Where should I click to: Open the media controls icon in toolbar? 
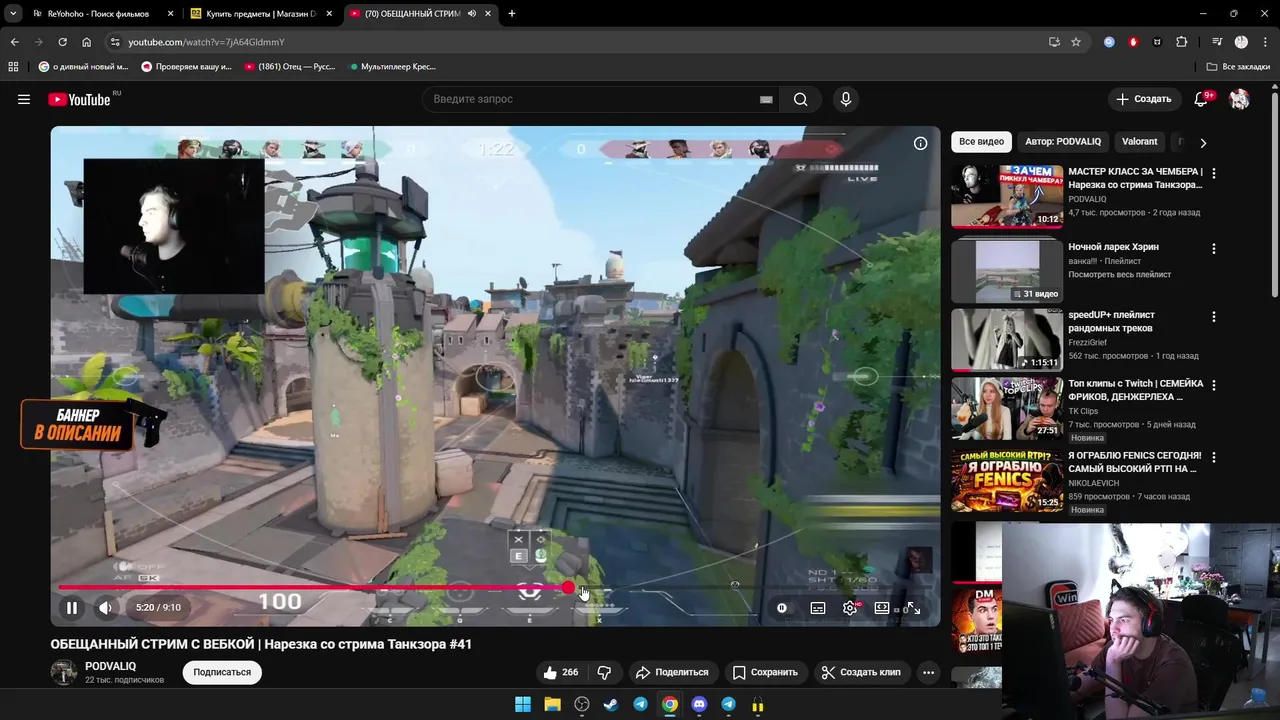(1217, 42)
